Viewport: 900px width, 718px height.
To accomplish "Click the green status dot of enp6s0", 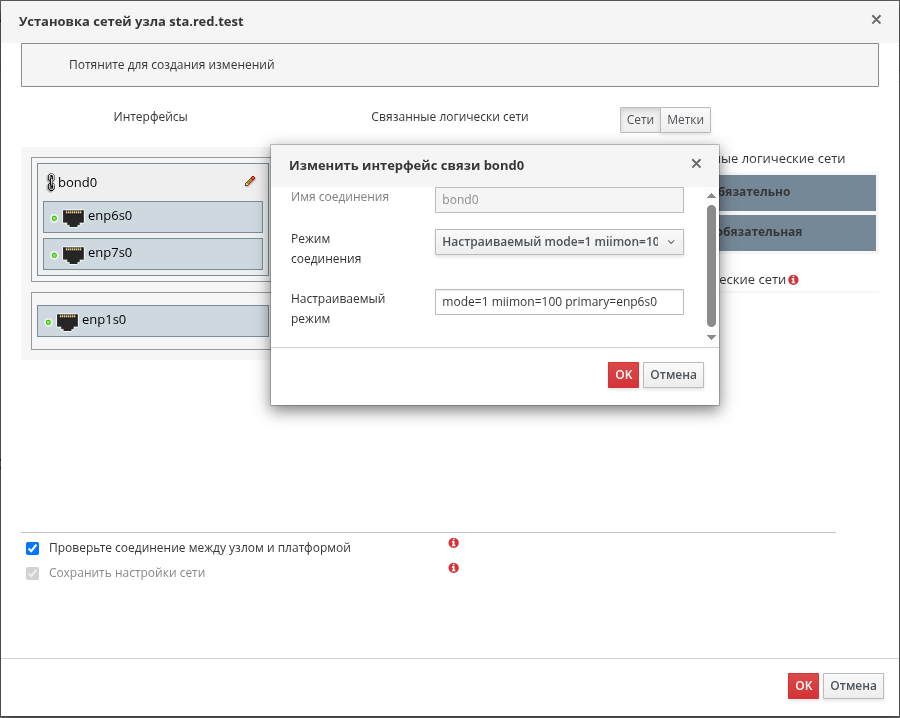I will (x=54, y=218).
